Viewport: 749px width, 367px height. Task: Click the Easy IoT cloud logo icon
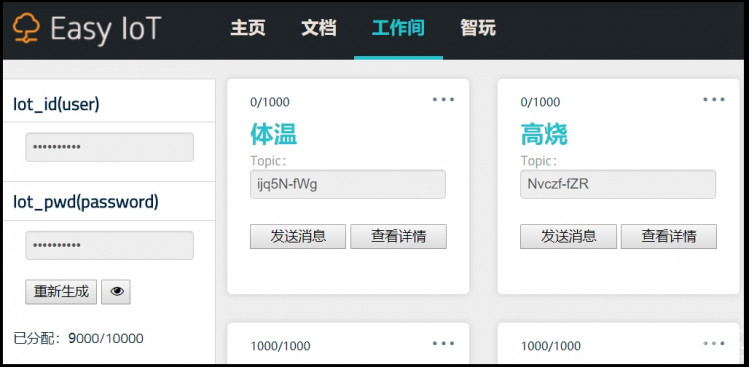pyautogui.click(x=26, y=28)
